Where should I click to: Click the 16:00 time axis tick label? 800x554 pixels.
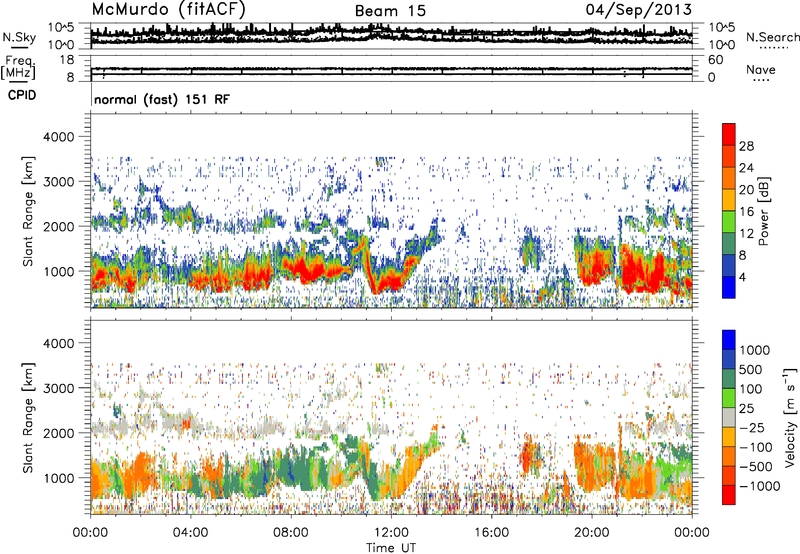491,533
